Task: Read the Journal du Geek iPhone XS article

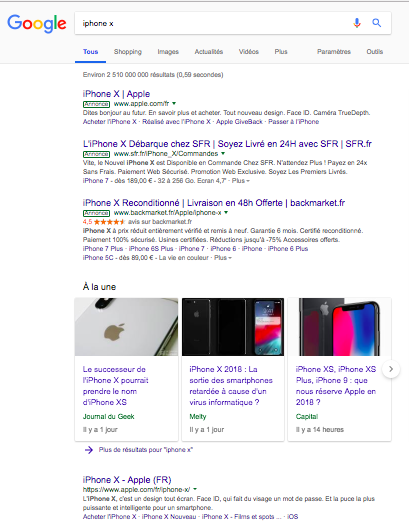Action: pyautogui.click(x=115, y=386)
